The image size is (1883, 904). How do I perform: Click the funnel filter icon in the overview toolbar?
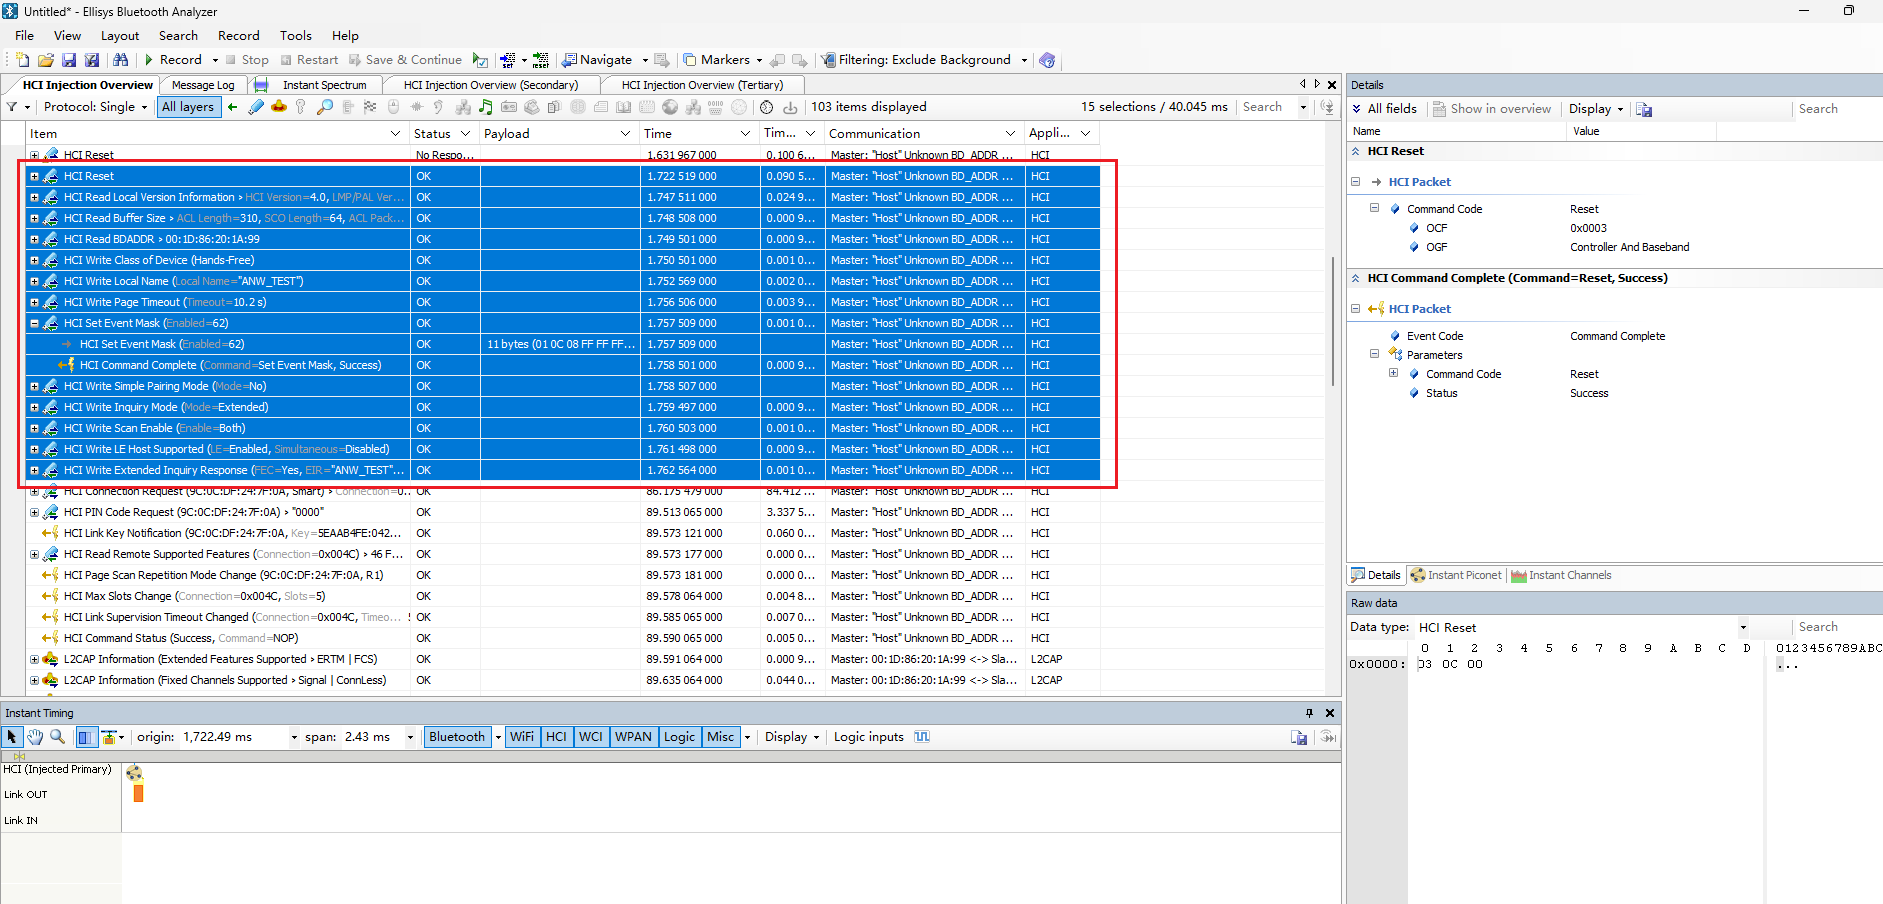(x=12, y=107)
